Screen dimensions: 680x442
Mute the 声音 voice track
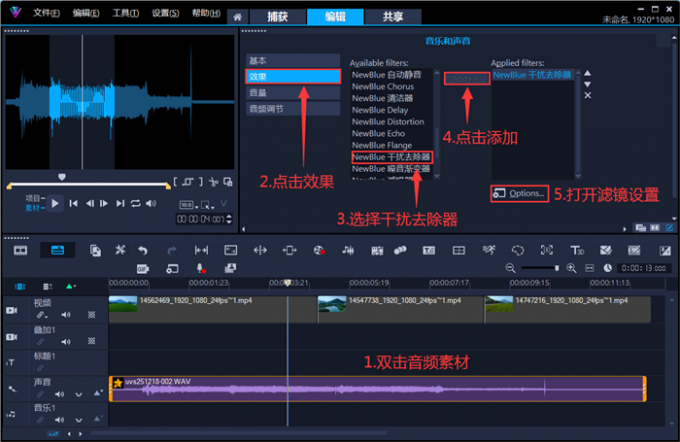tap(59, 394)
